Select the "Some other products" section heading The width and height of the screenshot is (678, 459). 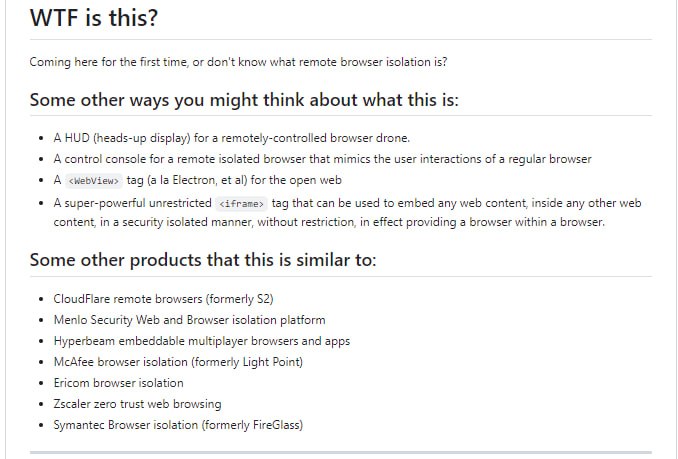(203, 260)
